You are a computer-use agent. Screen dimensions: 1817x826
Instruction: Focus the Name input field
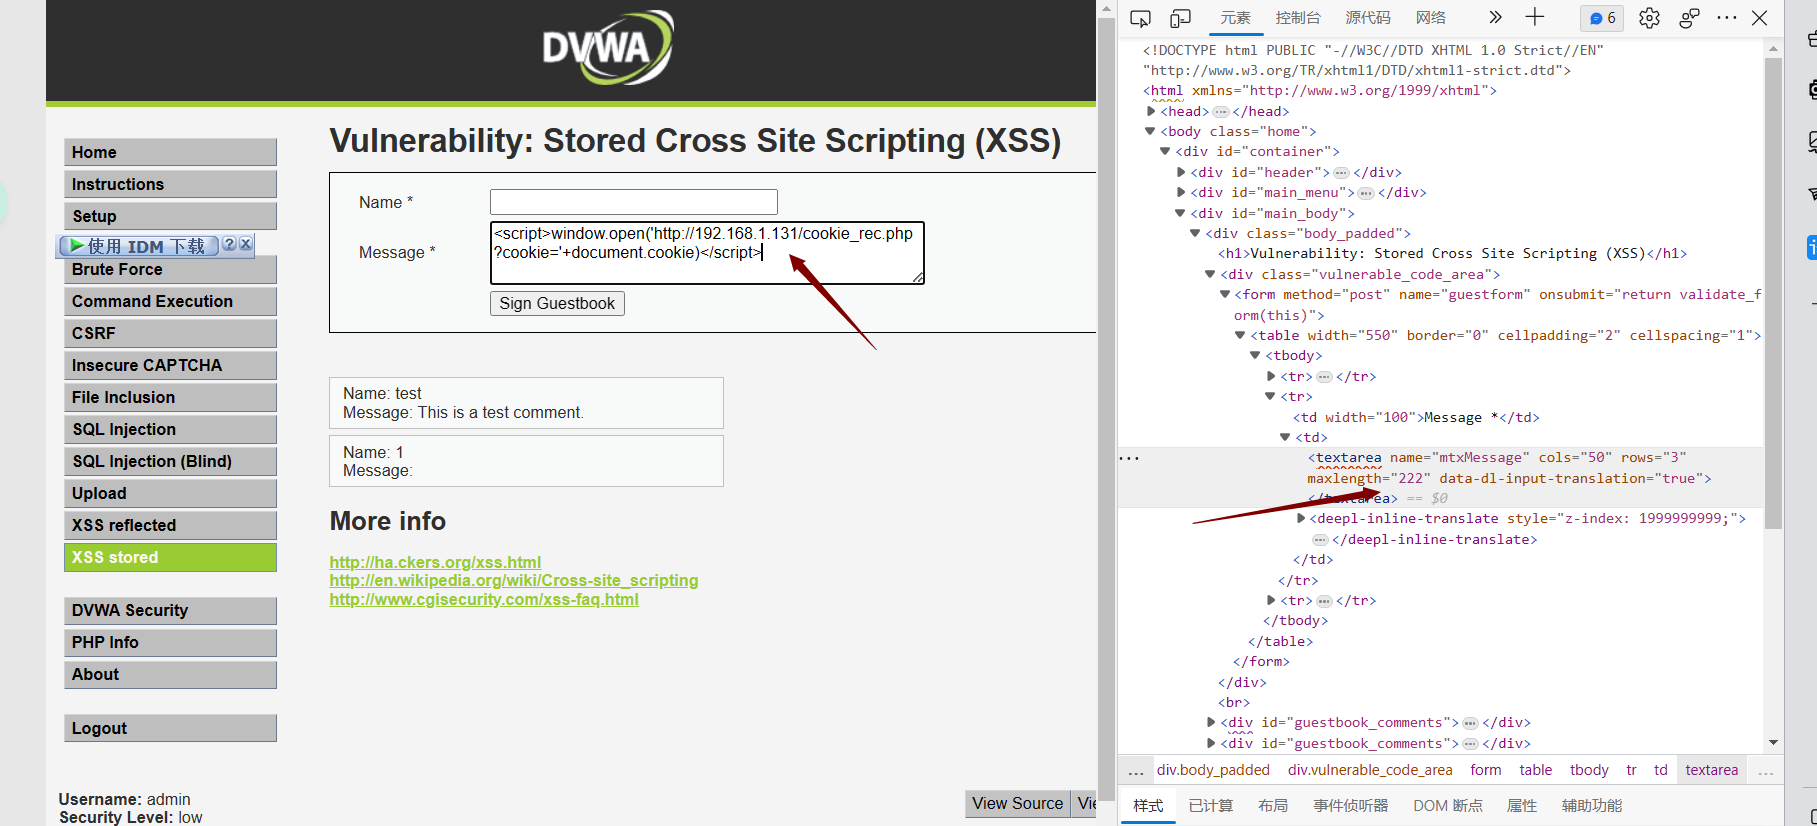tap(634, 202)
